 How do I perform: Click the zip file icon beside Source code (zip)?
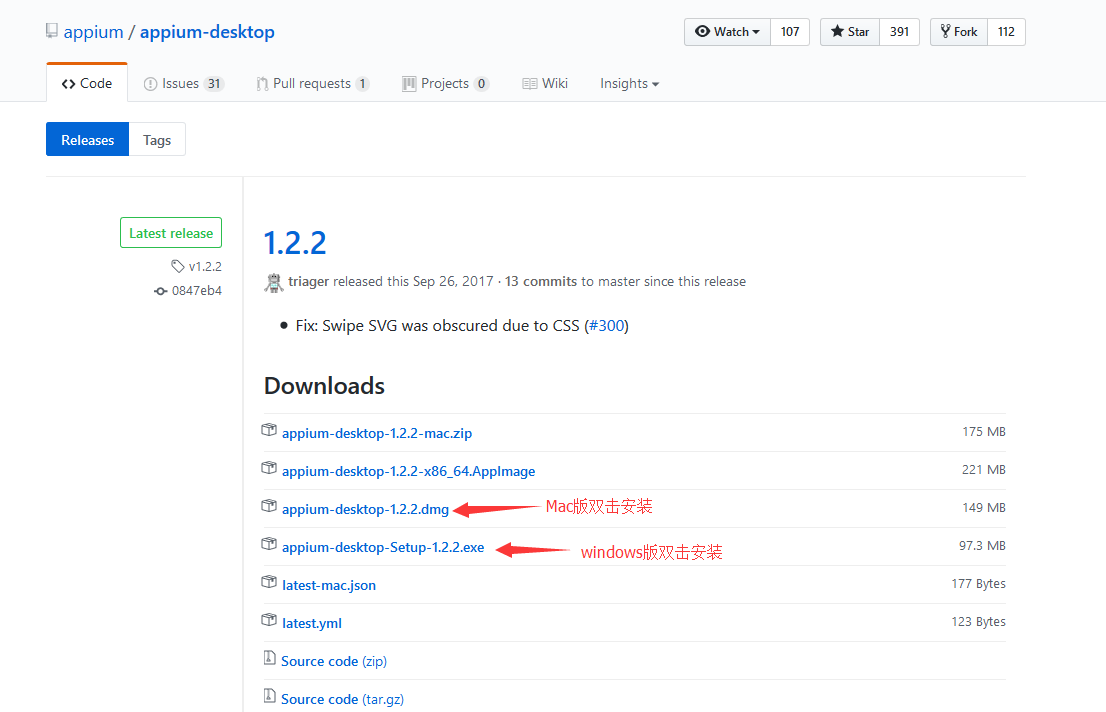(269, 658)
